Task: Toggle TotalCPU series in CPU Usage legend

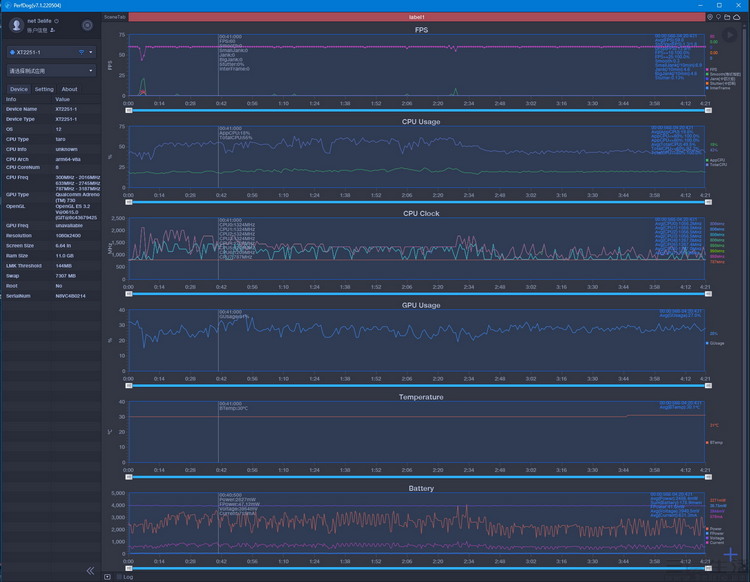Action: (x=716, y=165)
